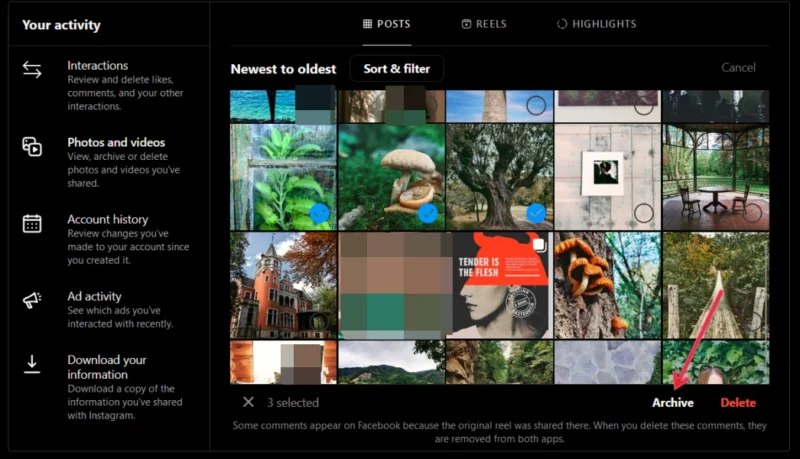The width and height of the screenshot is (800, 459).
Task: Open the Sort & filter options
Action: pyautogui.click(x=396, y=68)
